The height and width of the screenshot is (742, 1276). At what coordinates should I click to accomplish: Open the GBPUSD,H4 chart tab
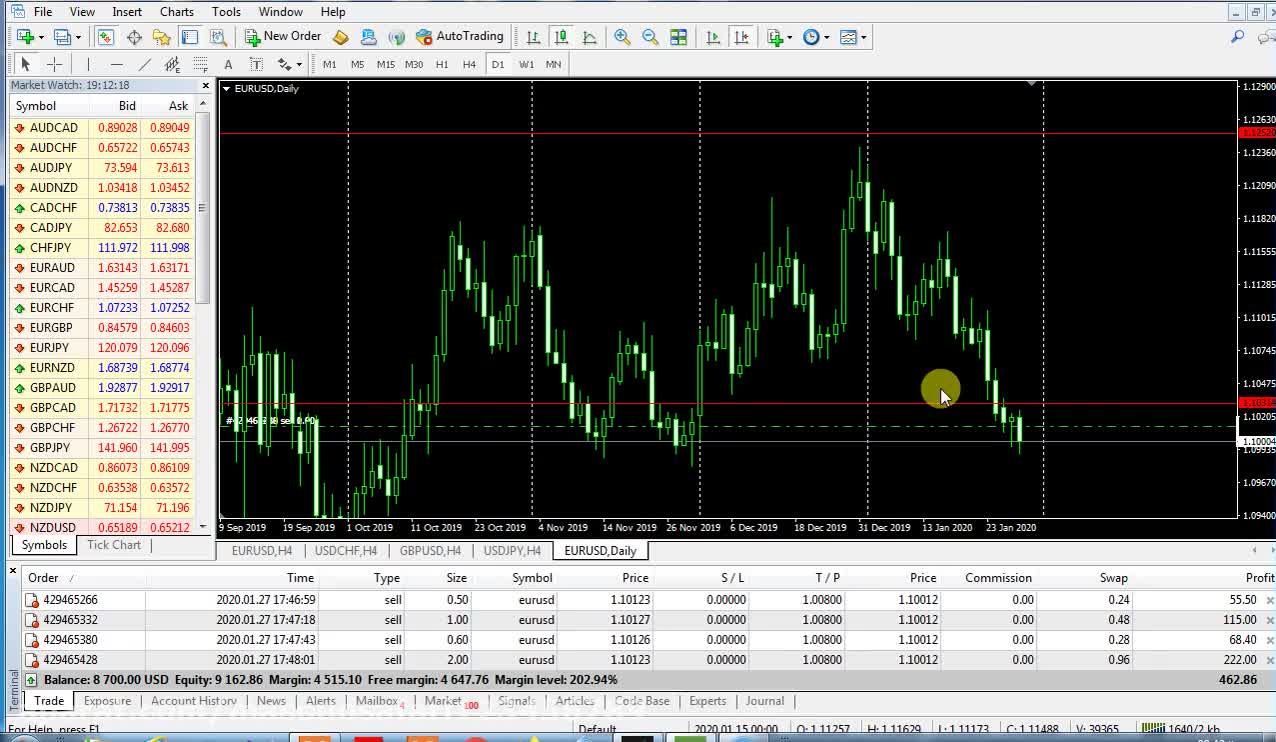click(430, 551)
